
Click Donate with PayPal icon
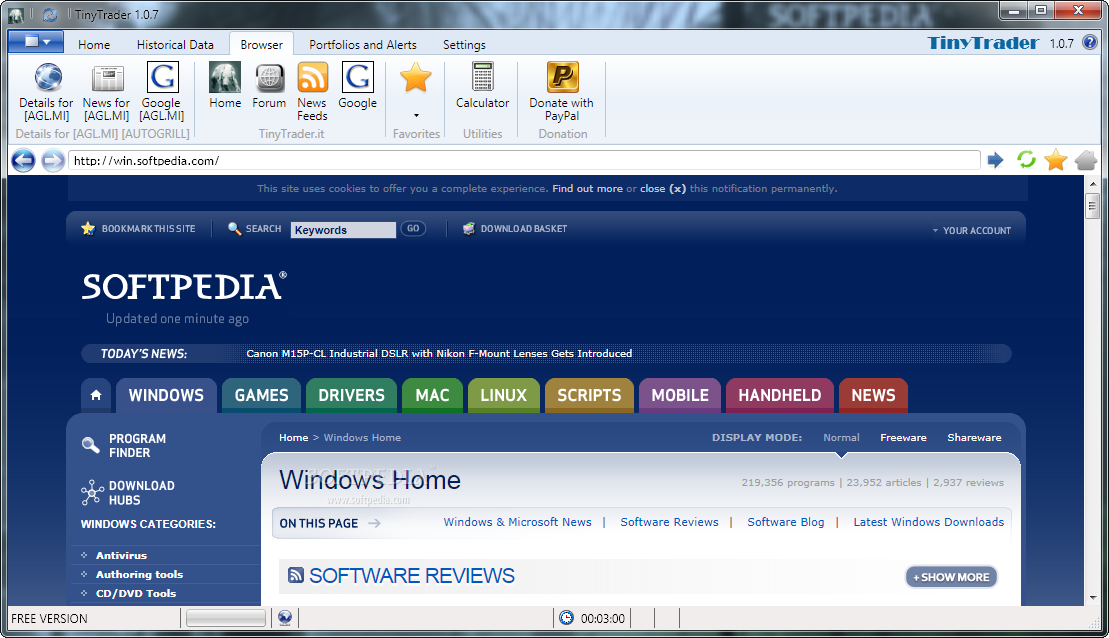[562, 77]
